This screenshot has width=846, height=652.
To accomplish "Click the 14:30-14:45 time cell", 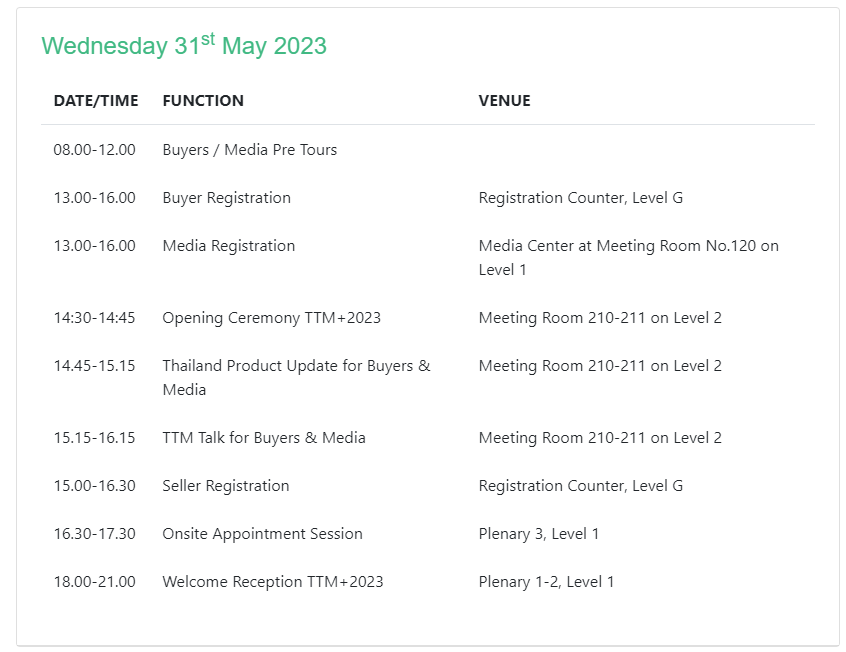I will coord(94,318).
